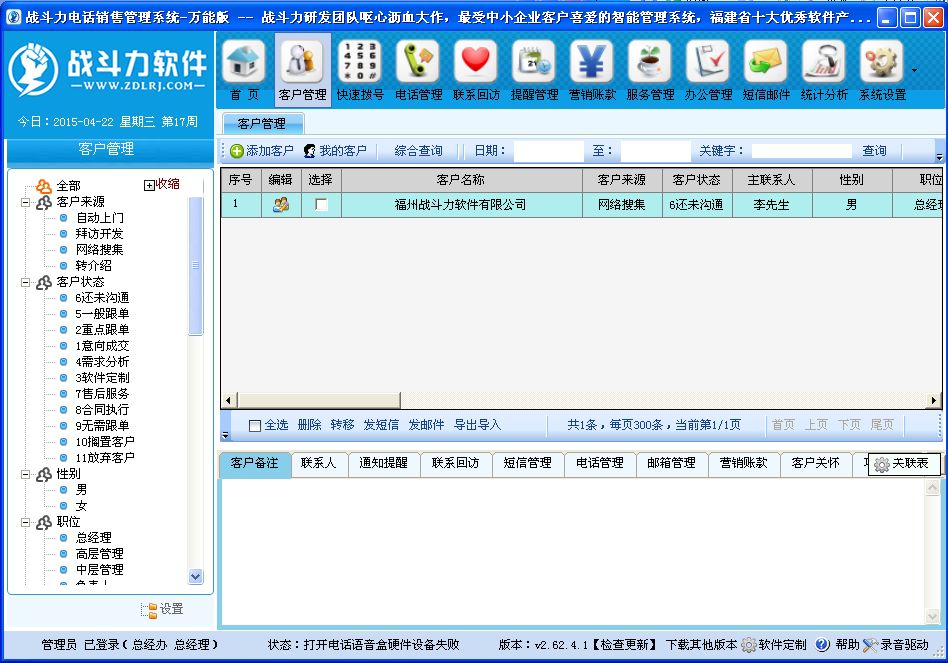Click the table scroll-right arrow
948x663 pixels.
tap(934, 400)
